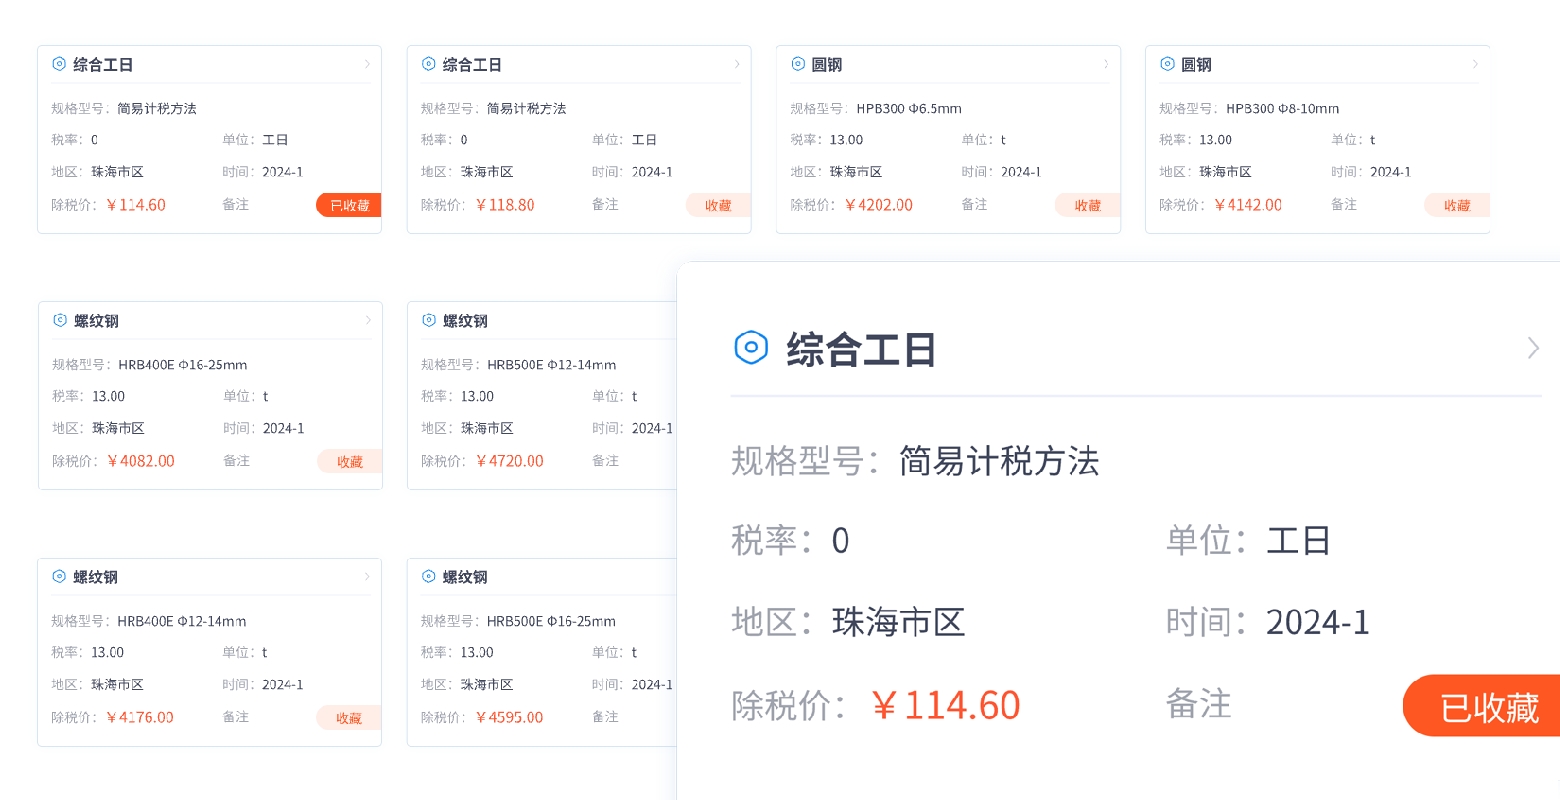Image resolution: width=1560 pixels, height=800 pixels.
Task: Toggle 收藏 on the ¥4176.00 螺纹钢 card
Action: pos(349,718)
